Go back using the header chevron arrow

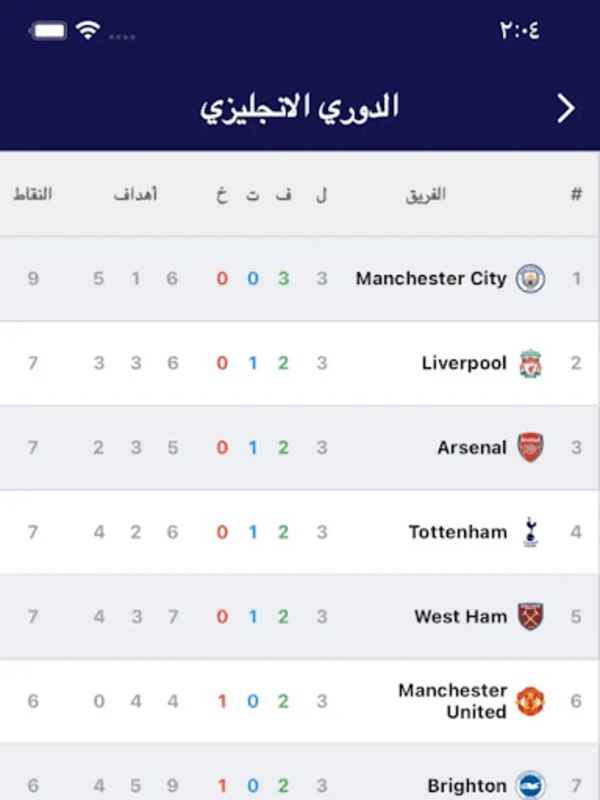[566, 108]
